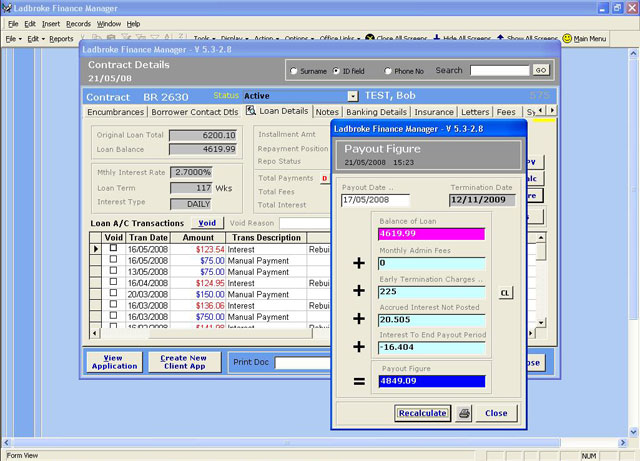Image resolution: width=640 pixels, height=461 pixels.
Task: Tick Void checkbox for 13/05/2008 Manual Payment
Action: tap(113, 270)
